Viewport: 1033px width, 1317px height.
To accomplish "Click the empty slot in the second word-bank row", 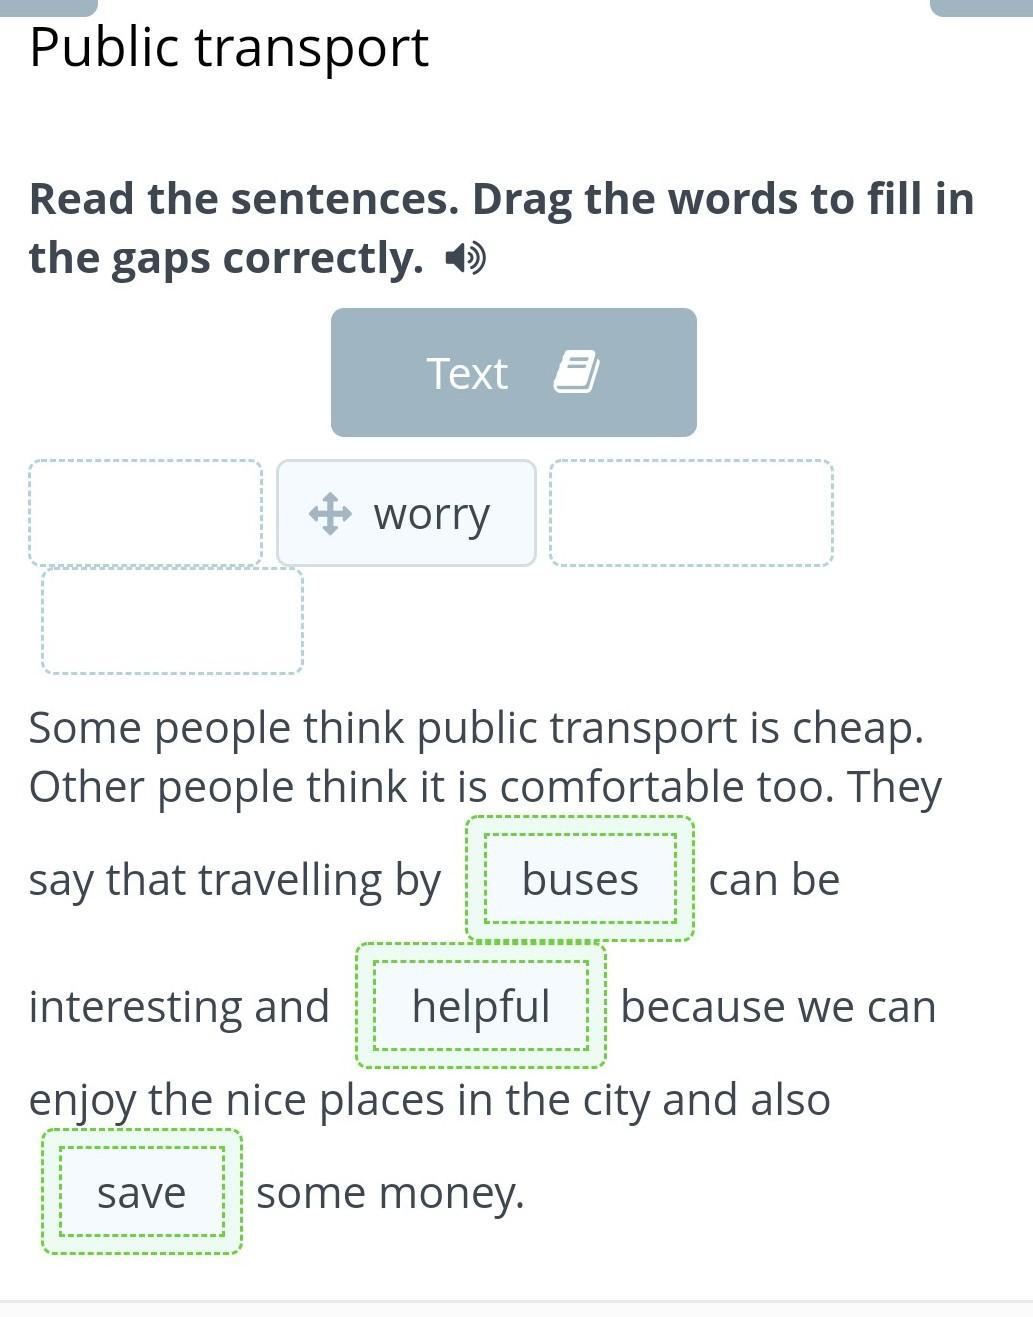I will pyautogui.click(x=172, y=621).
